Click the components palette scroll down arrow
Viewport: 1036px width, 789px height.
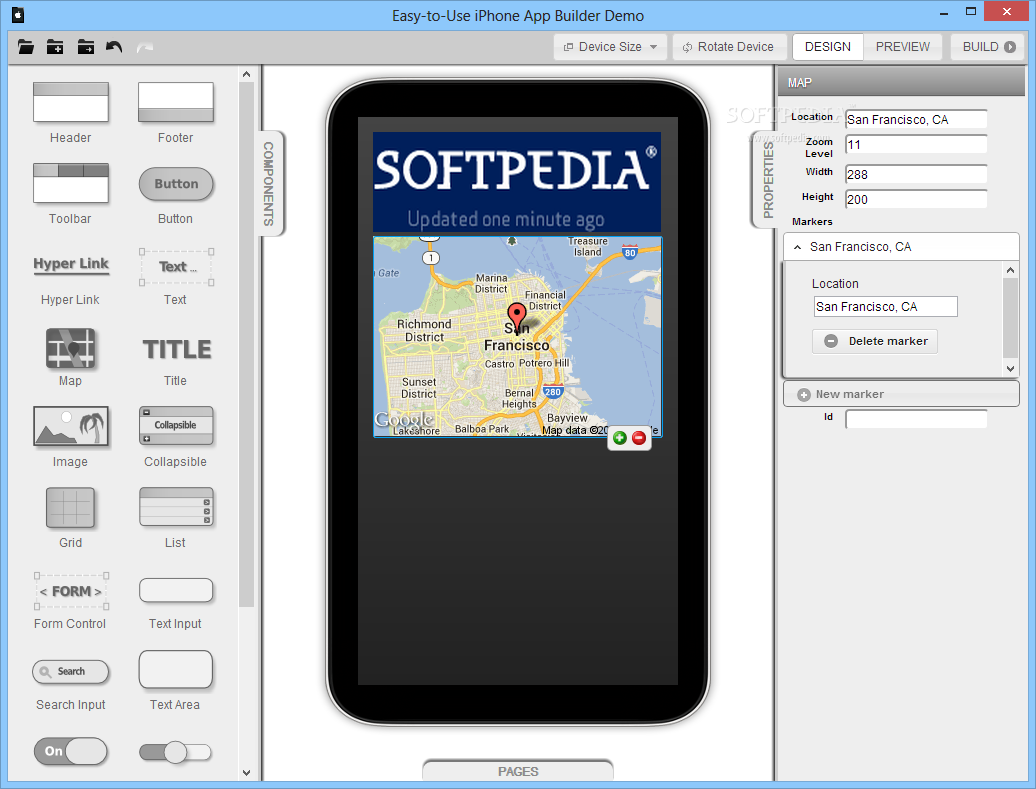[x=246, y=772]
